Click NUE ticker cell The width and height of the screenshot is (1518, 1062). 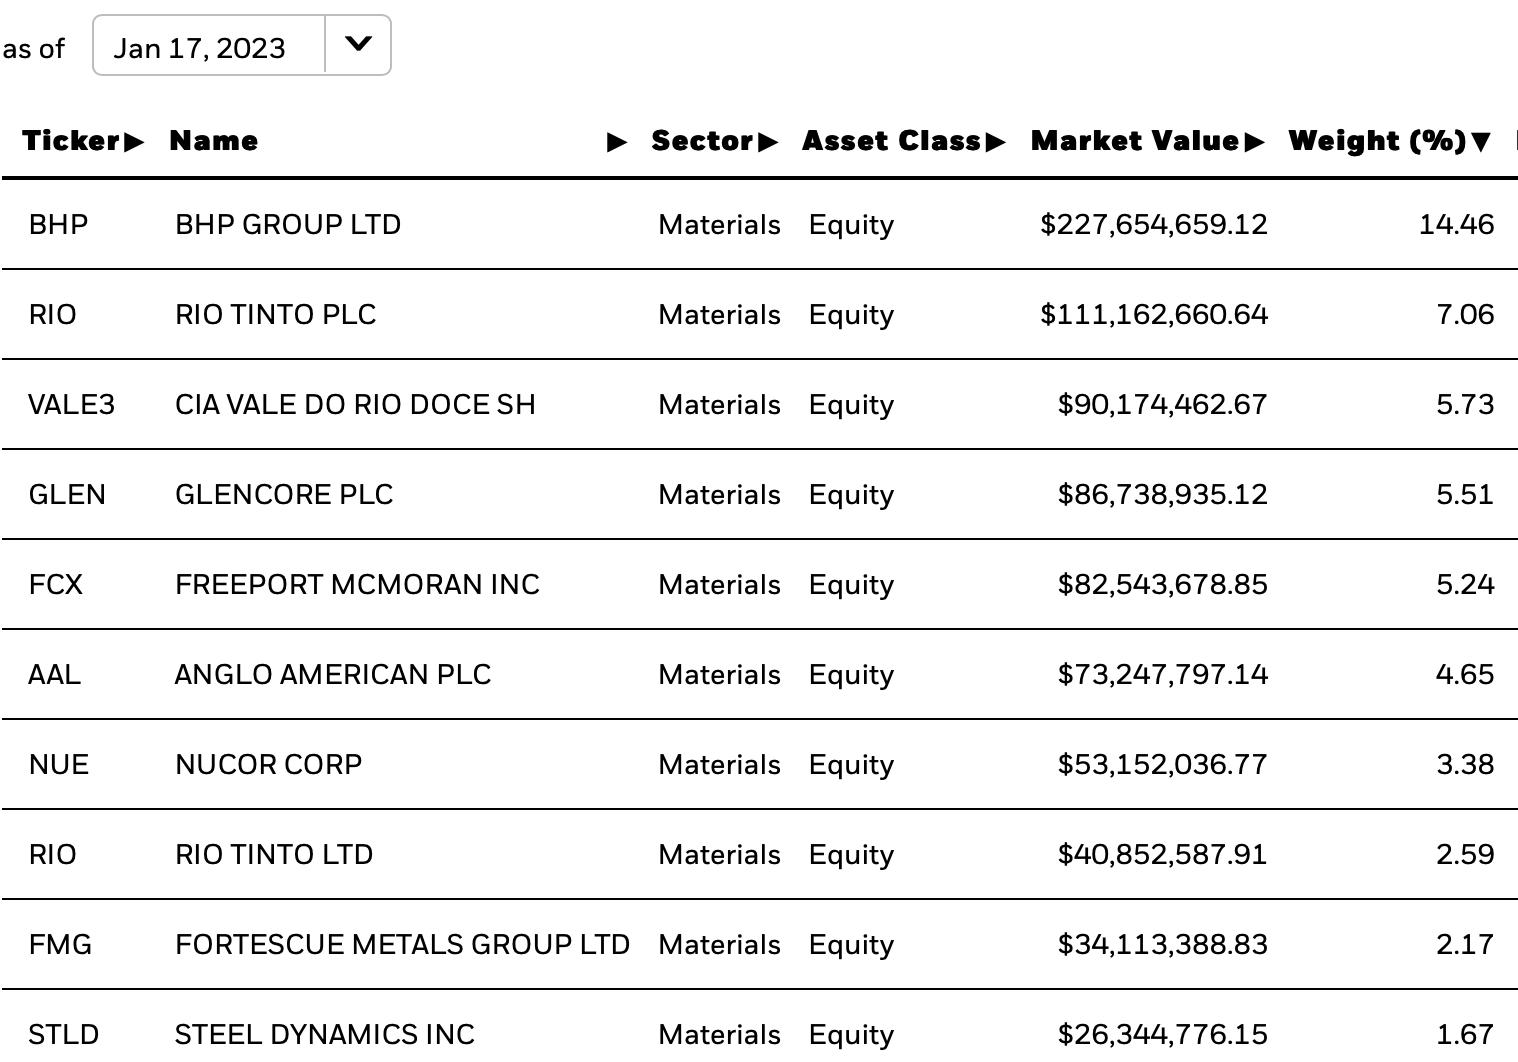click(59, 765)
